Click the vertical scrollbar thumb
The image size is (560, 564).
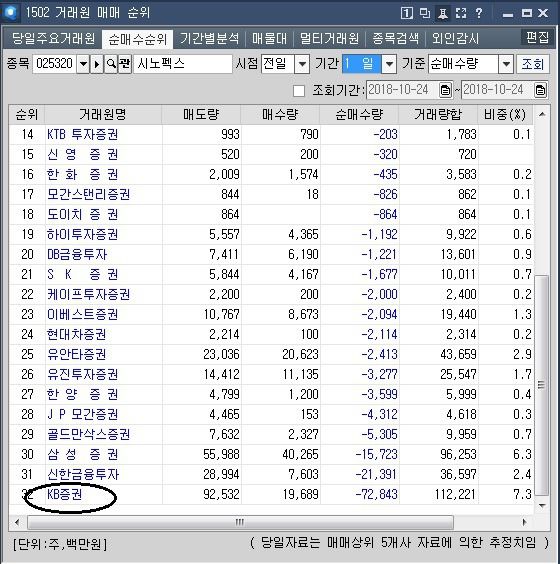coord(542,385)
